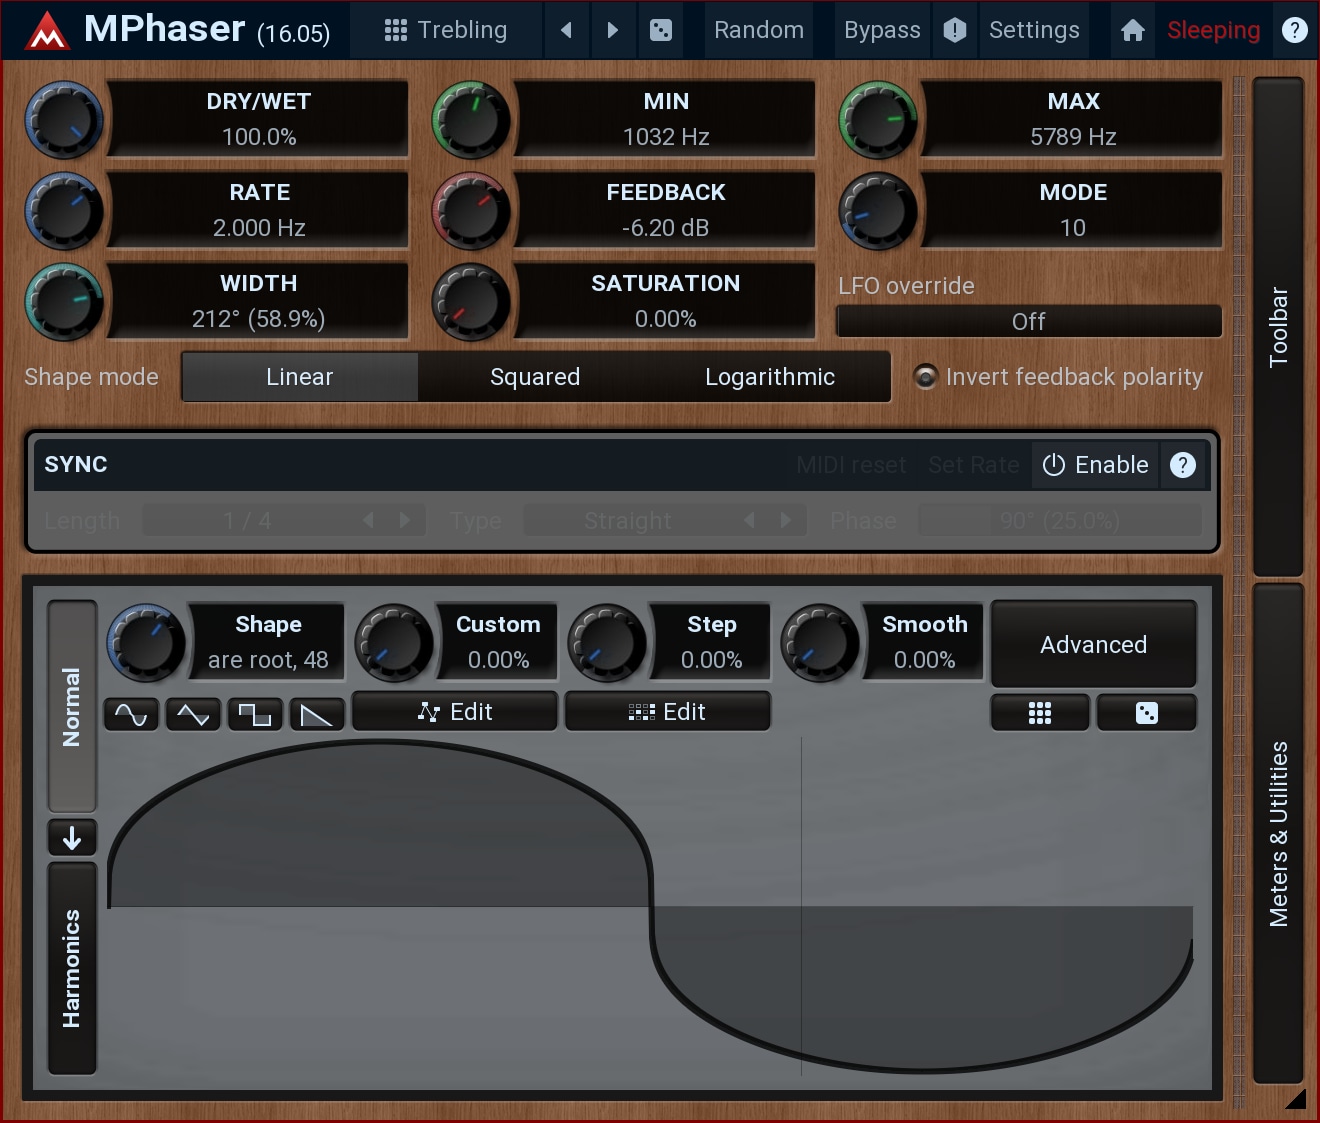Viewport: 1320px width, 1123px height.
Task: Click the MAX frequency knob
Action: click(878, 120)
